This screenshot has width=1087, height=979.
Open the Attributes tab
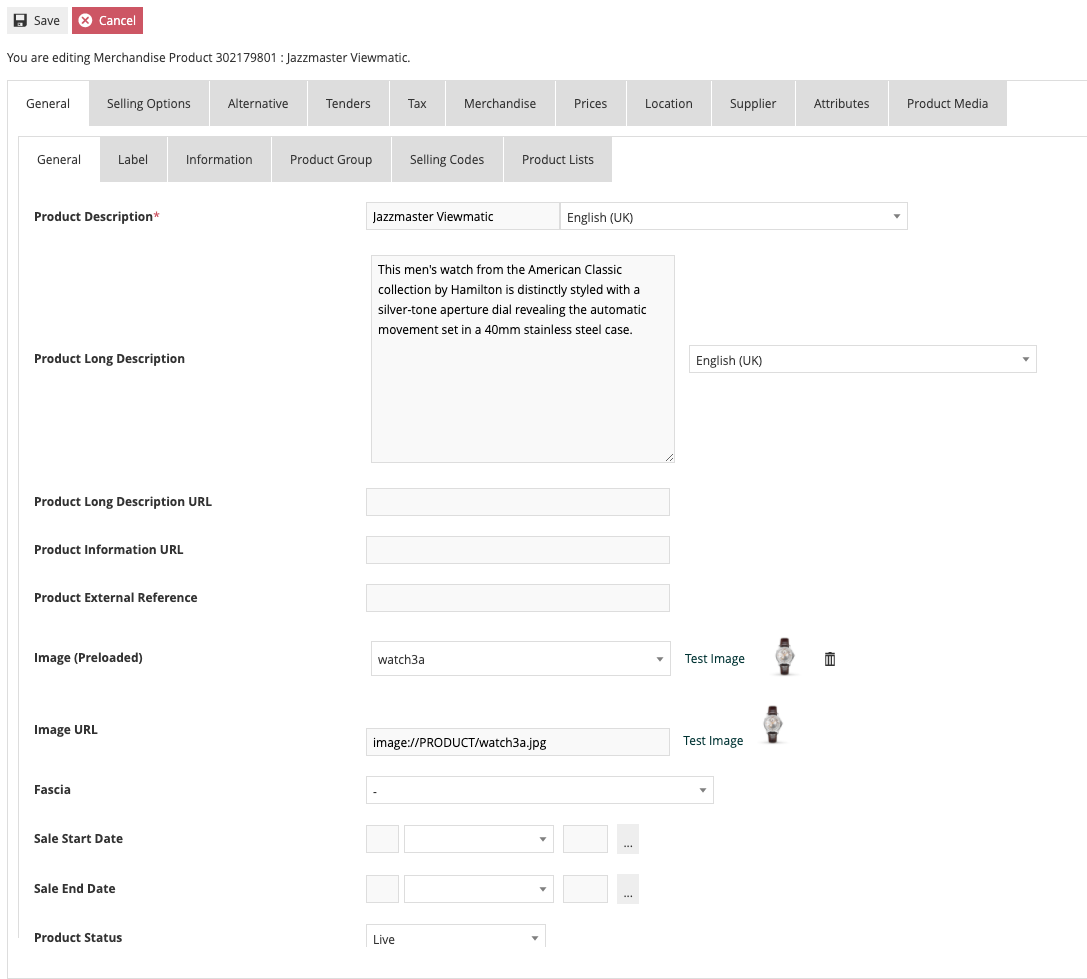click(842, 103)
